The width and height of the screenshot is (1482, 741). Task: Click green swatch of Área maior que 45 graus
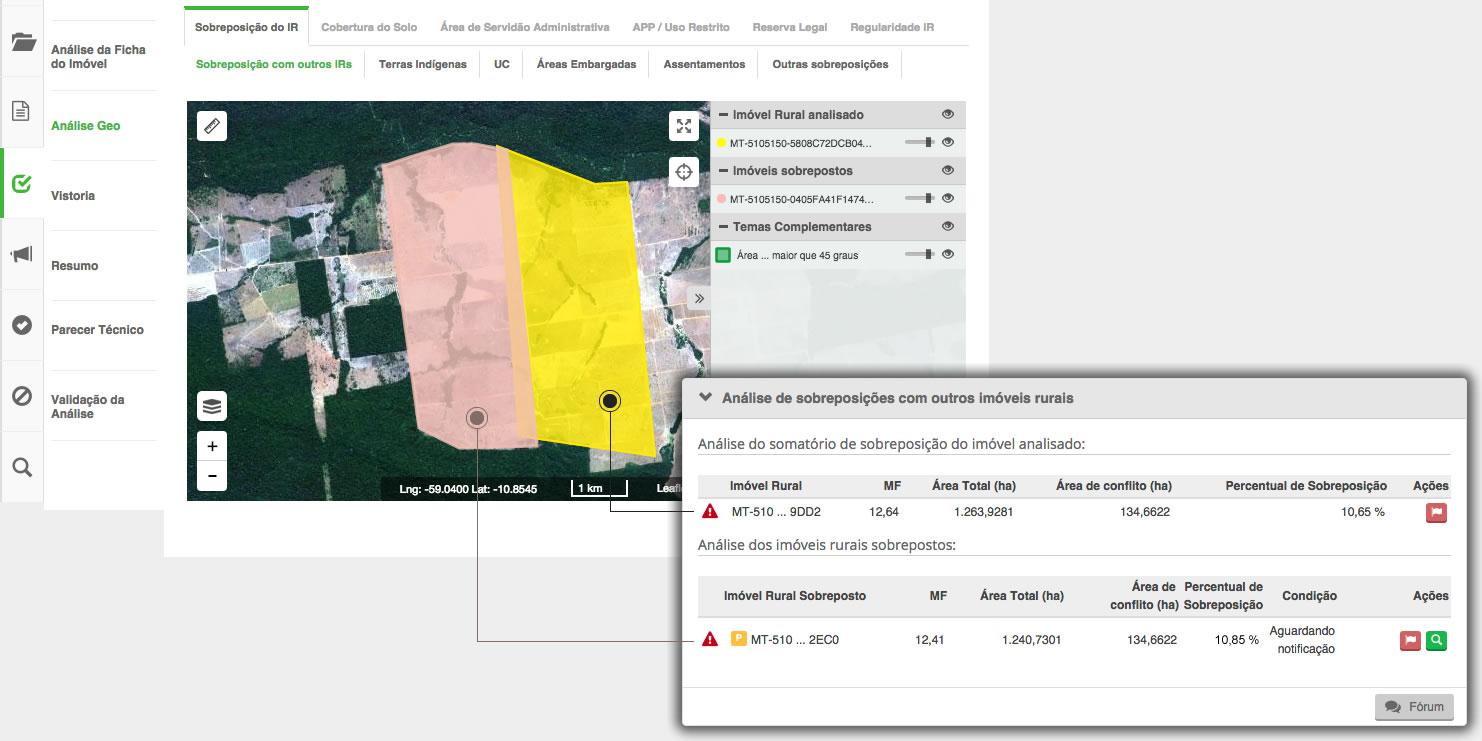(x=723, y=255)
